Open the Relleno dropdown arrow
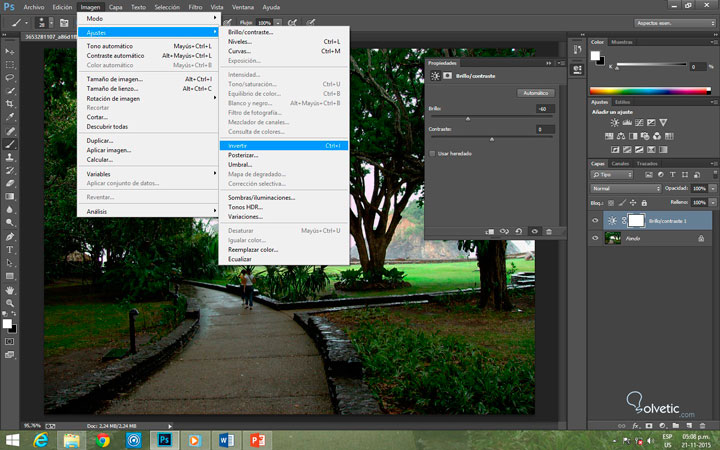Screen dimensions: 720x450 (x=713, y=202)
